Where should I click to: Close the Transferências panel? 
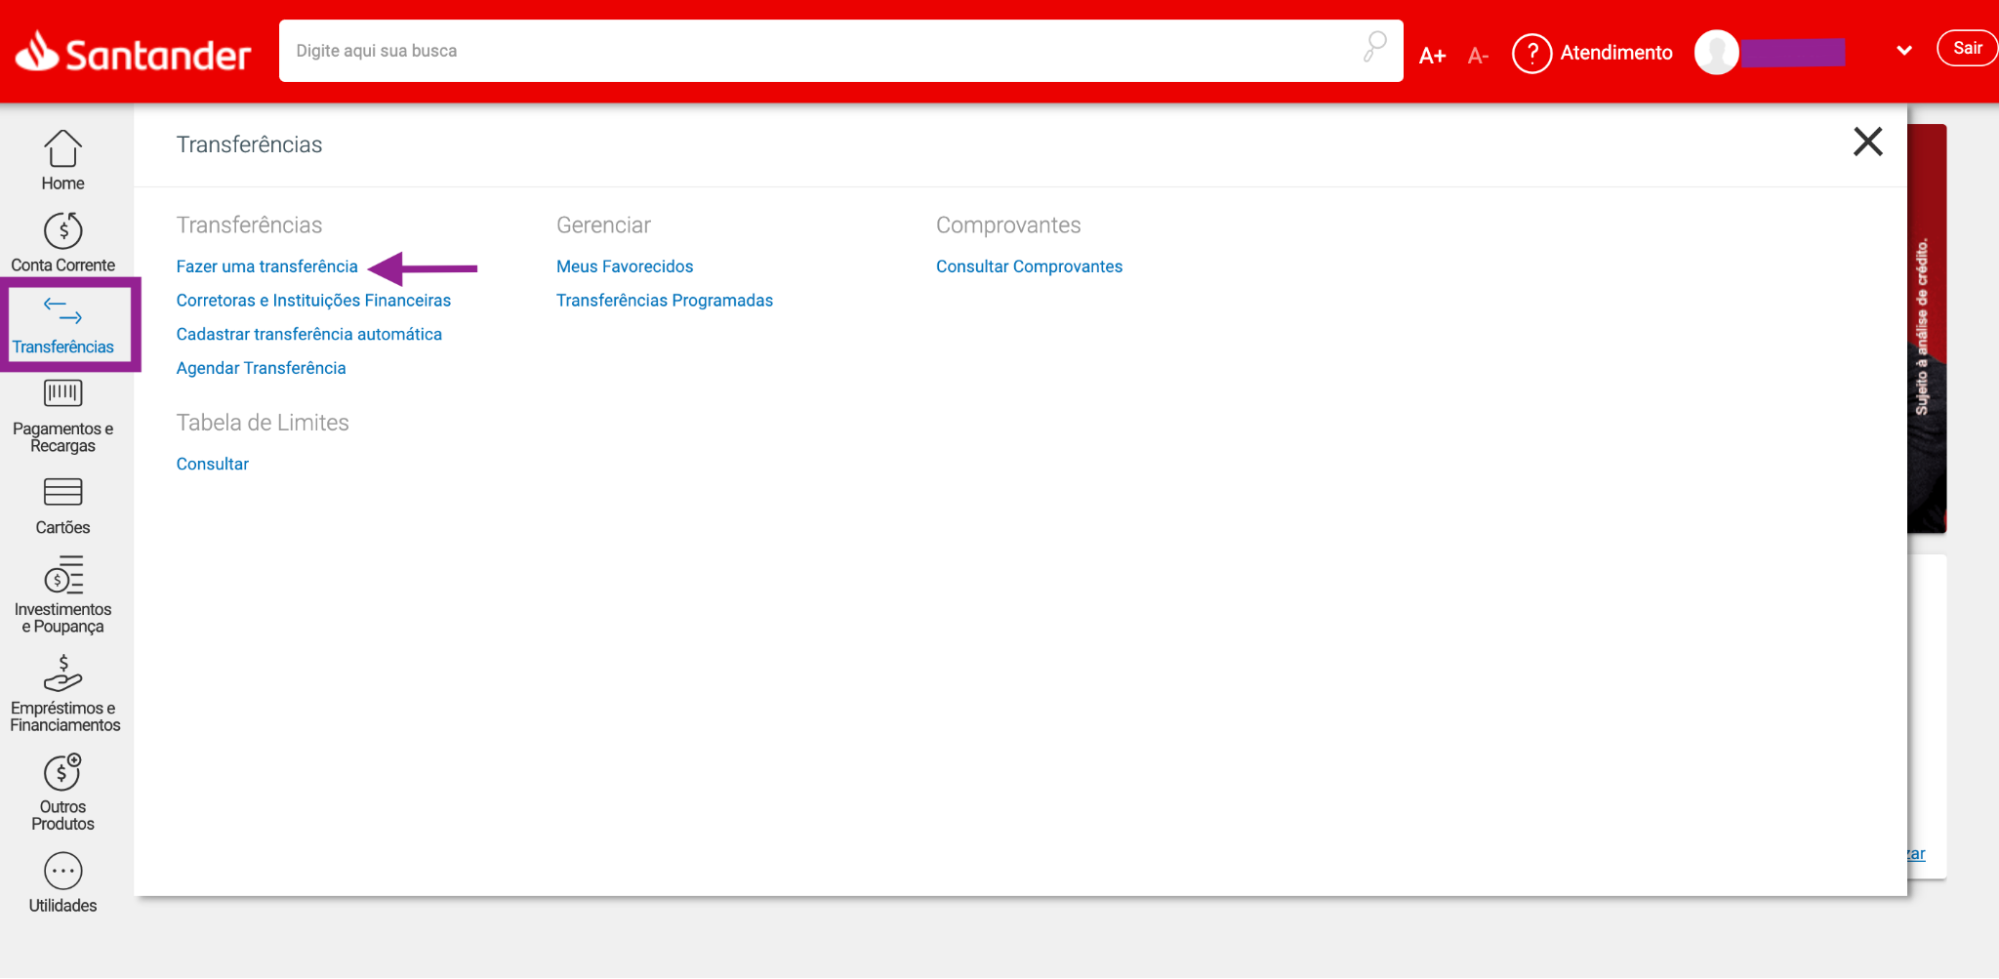click(x=1867, y=142)
